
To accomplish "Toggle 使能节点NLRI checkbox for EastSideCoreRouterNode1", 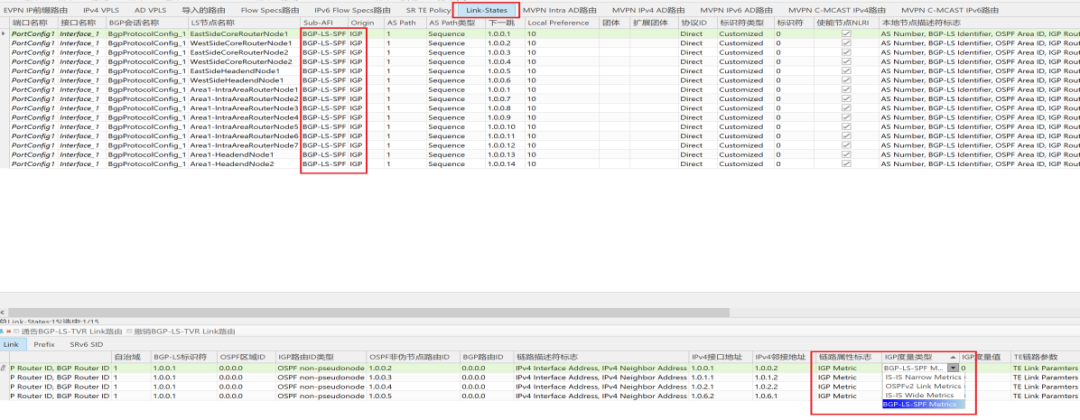I will click(x=846, y=34).
